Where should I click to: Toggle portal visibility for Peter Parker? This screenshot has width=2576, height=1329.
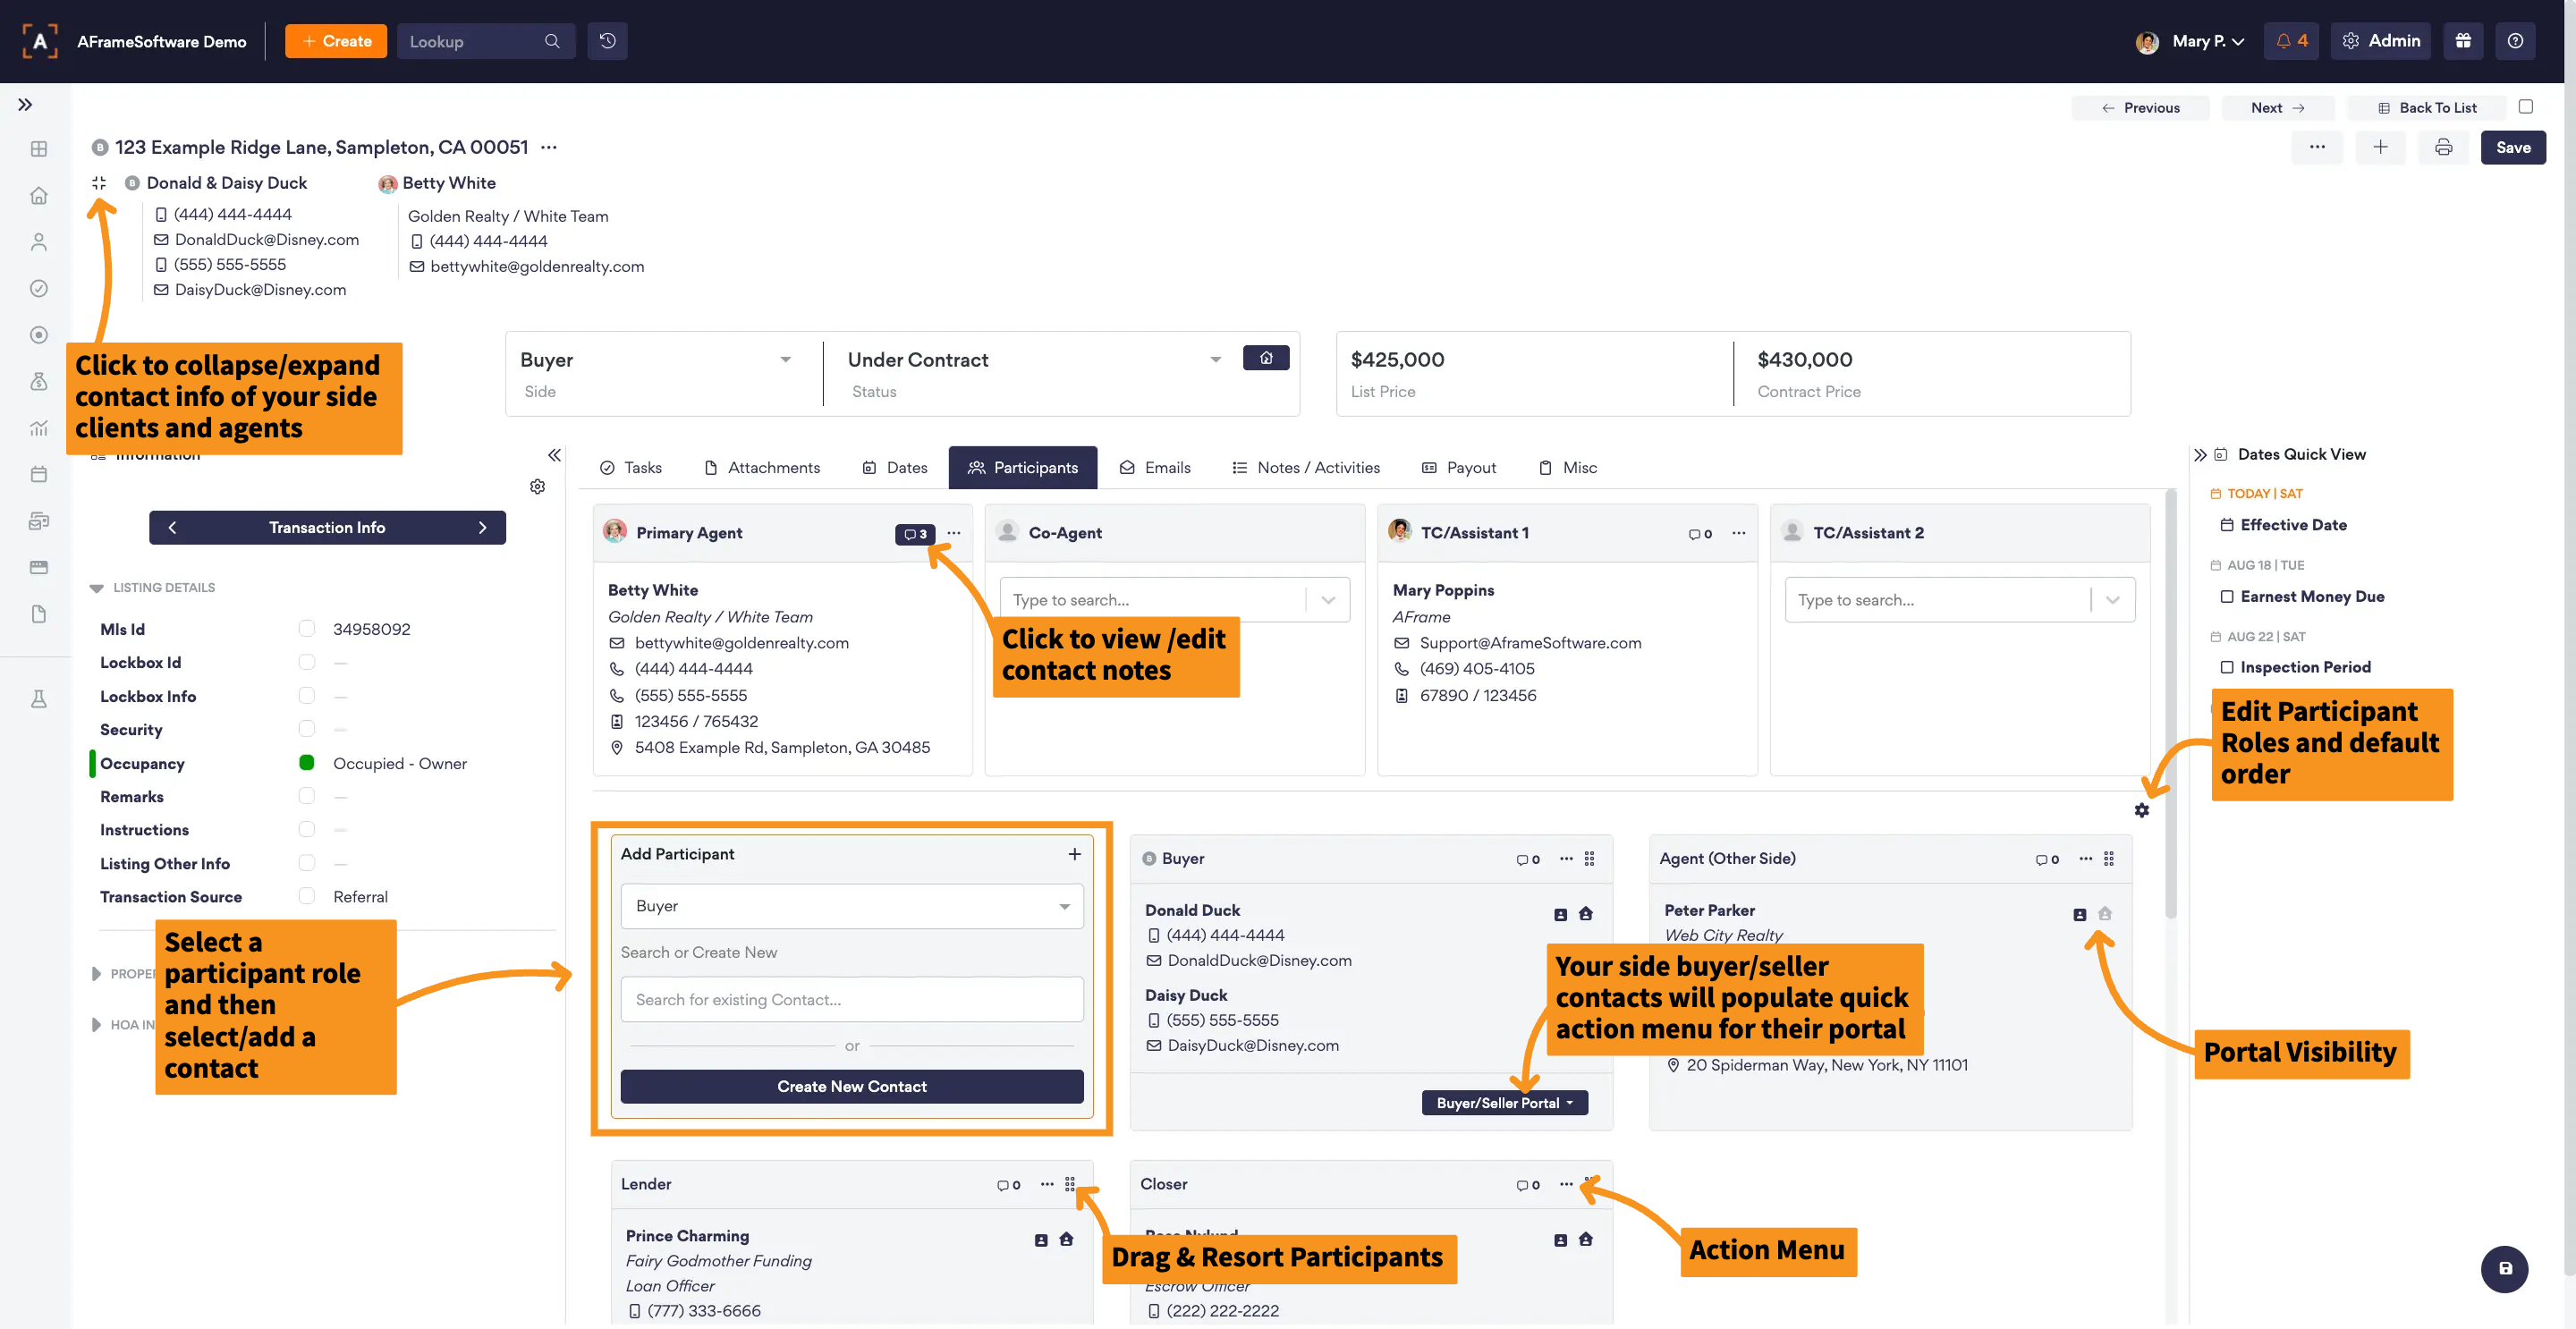(2105, 913)
